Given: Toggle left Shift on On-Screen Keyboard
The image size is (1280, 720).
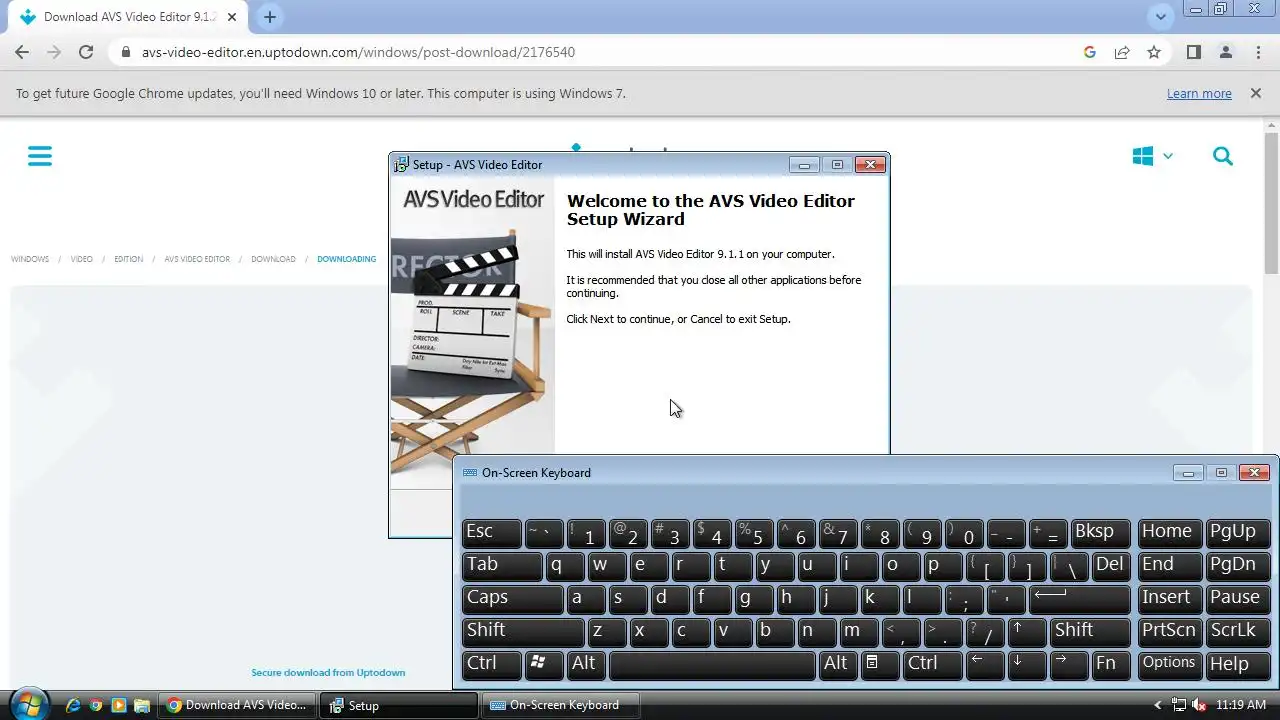Looking at the screenshot, I should coord(523,632).
